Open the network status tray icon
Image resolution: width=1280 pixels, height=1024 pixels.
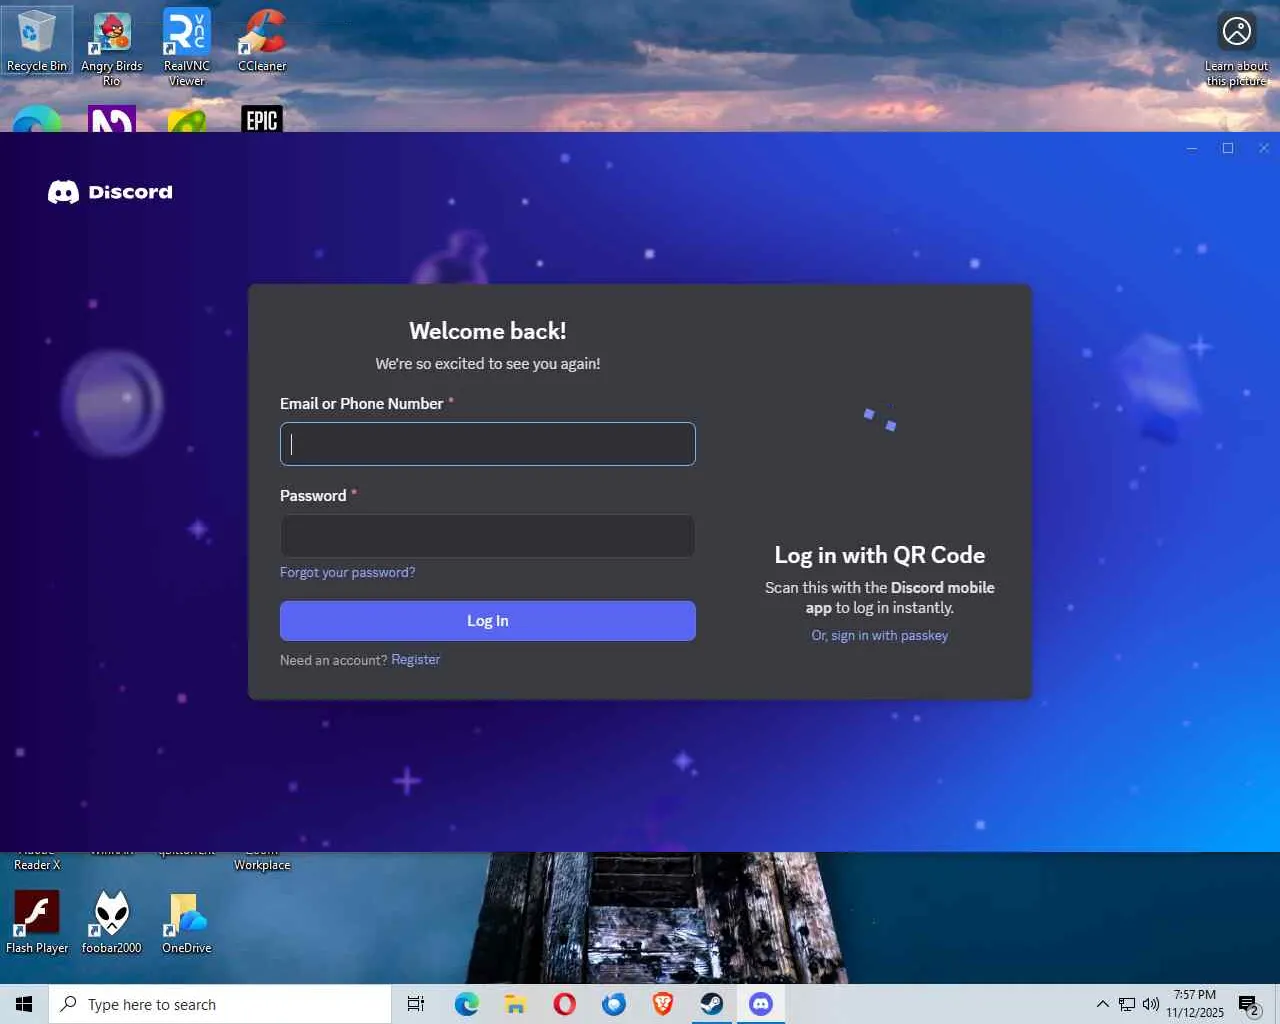click(1127, 1004)
